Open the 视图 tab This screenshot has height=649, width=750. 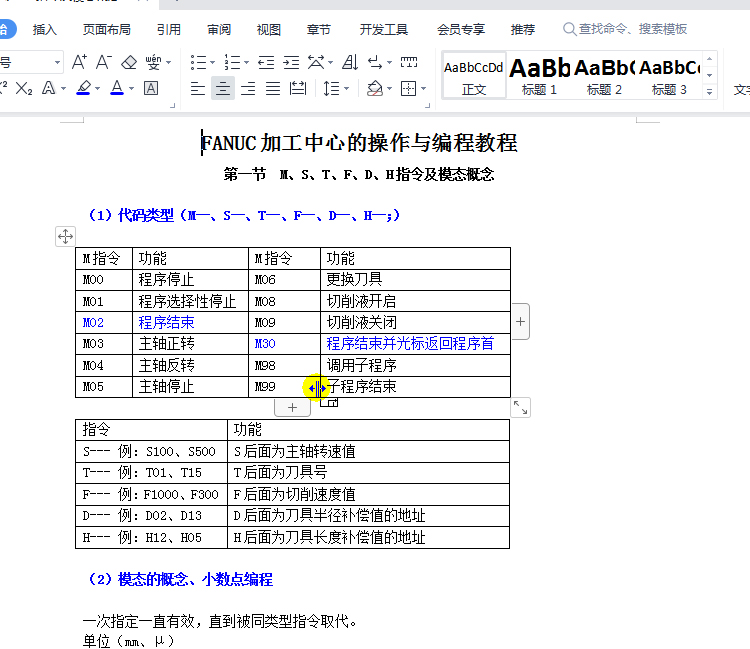click(268, 30)
